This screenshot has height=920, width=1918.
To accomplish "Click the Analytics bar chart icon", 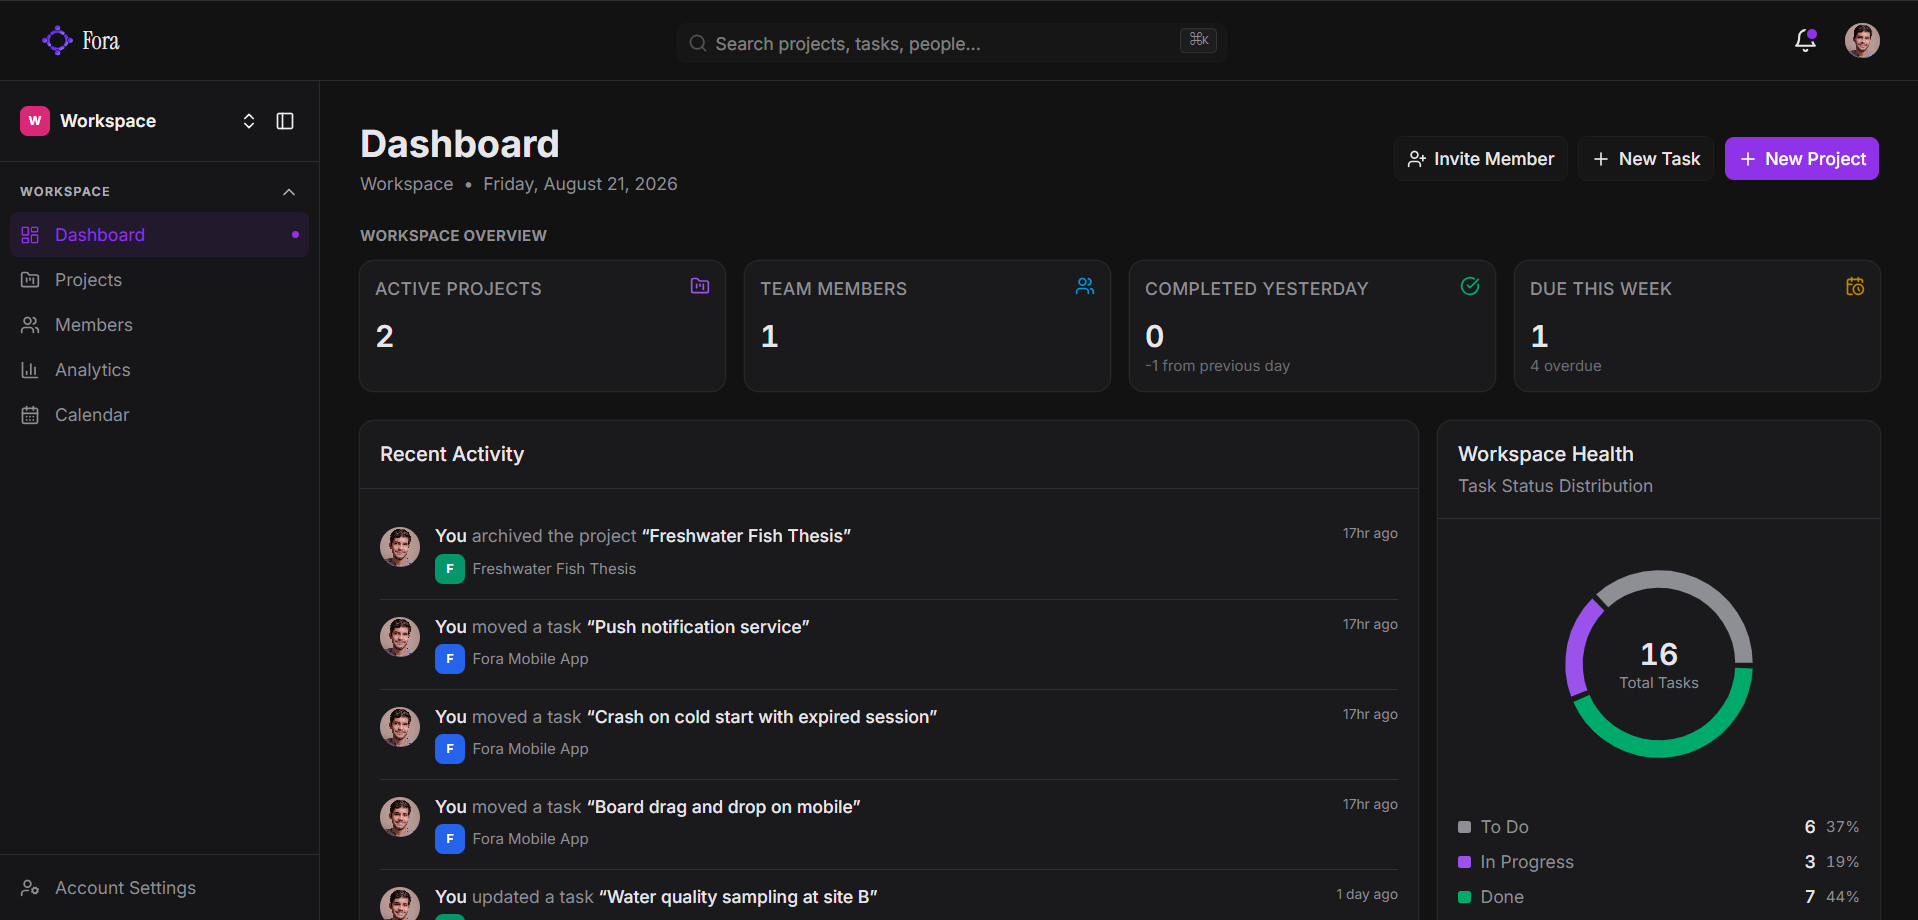I will click(x=30, y=370).
